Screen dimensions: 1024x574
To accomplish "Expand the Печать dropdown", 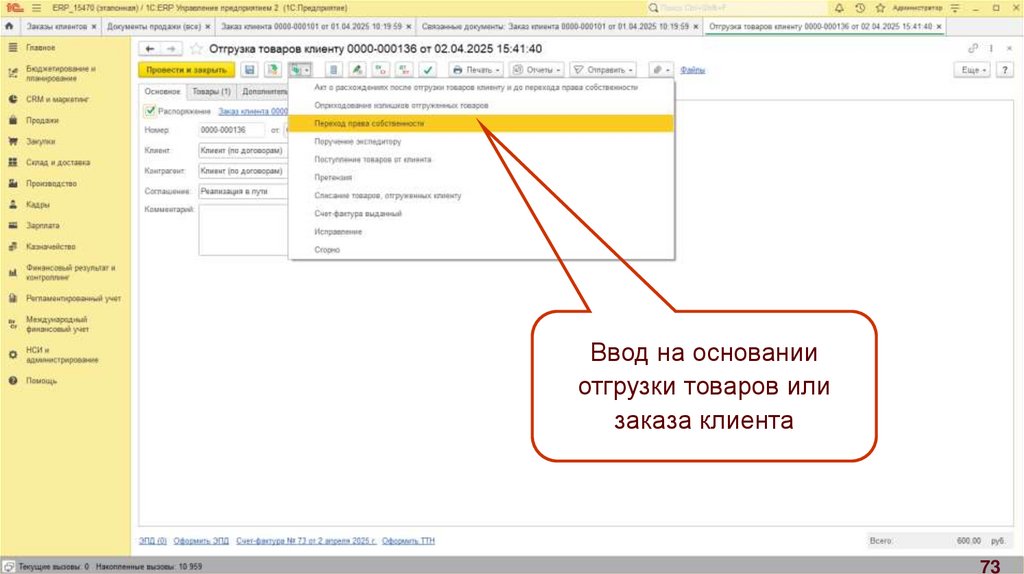I will (x=476, y=70).
